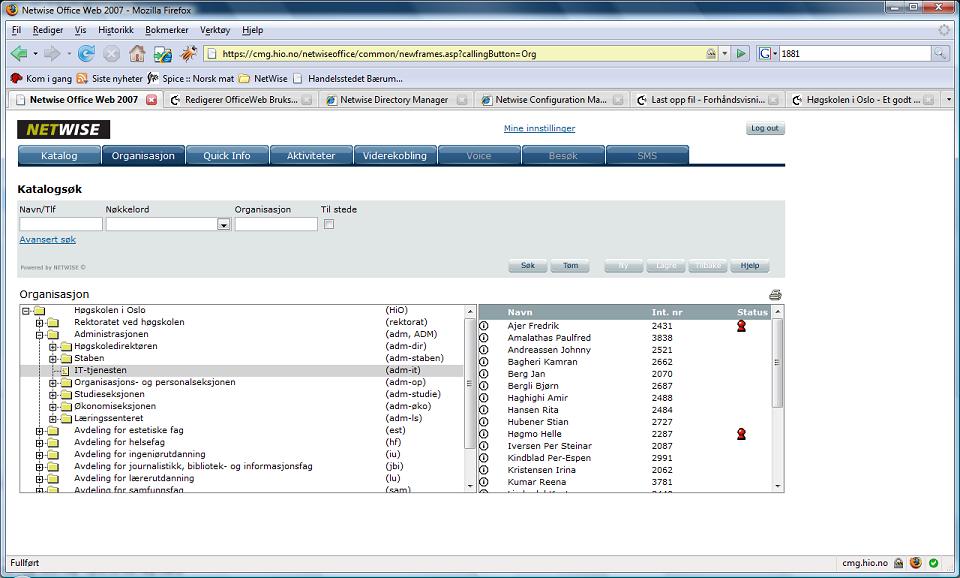Expand the Høgskoledirektøren node
This screenshot has height=578, width=960.
[53, 347]
